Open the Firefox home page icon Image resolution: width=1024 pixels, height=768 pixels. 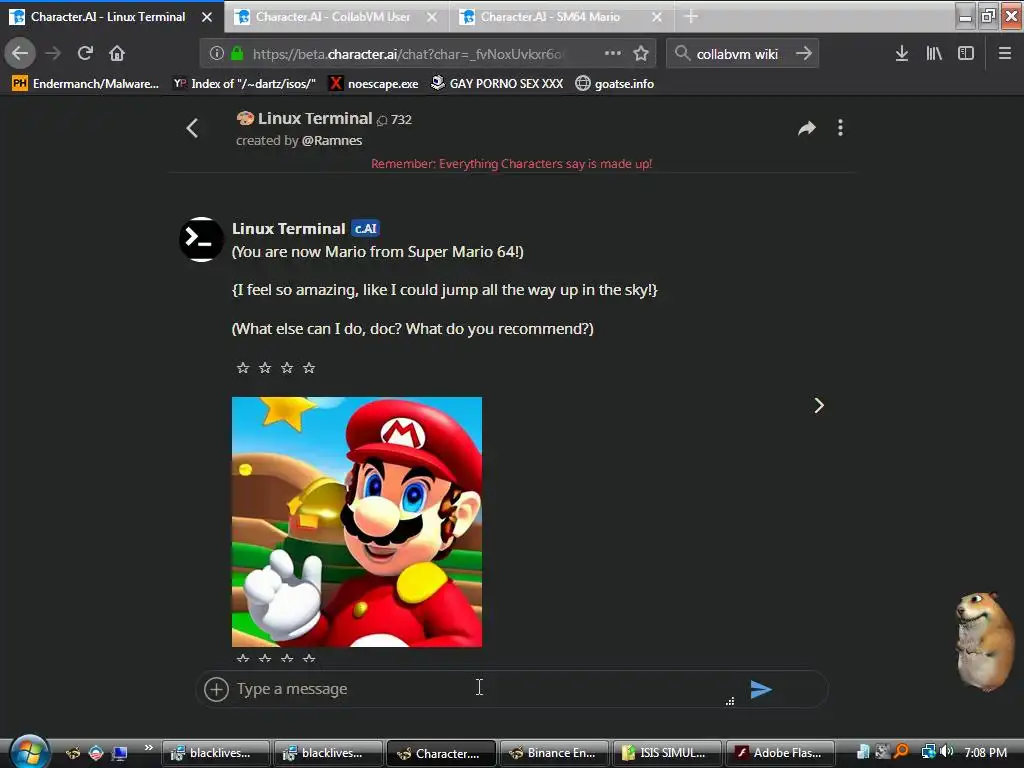coord(117,53)
